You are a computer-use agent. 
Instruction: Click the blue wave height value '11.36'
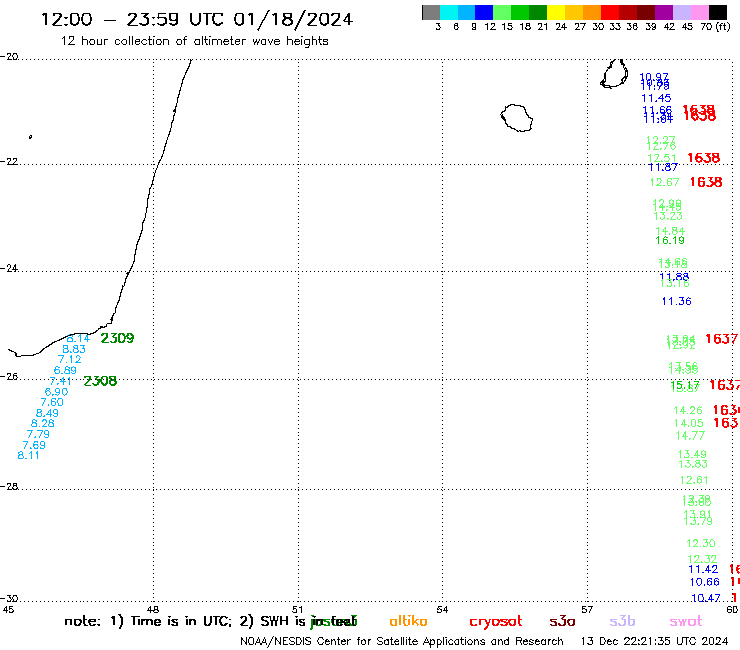coord(676,301)
